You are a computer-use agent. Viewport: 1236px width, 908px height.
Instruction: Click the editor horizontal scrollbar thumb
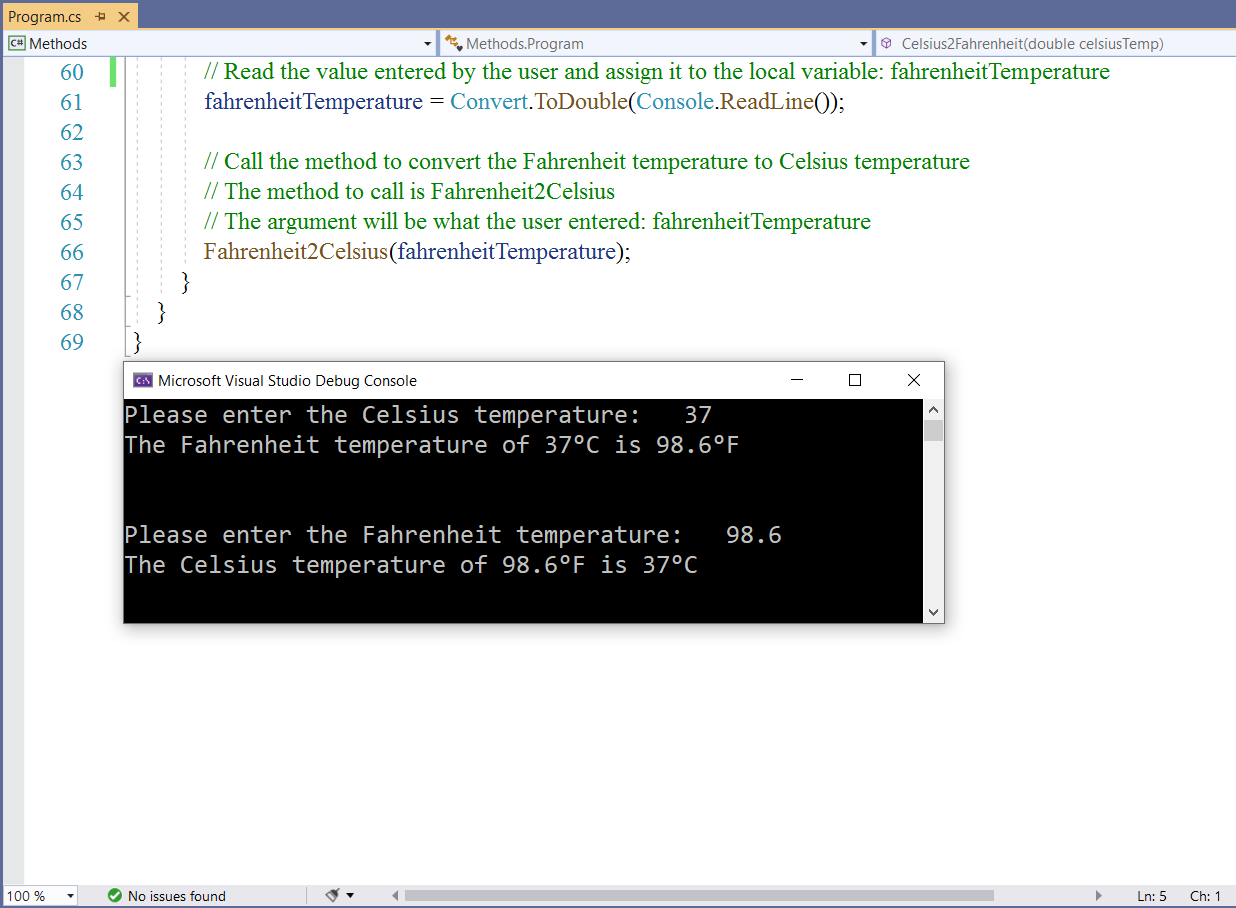tap(699, 896)
